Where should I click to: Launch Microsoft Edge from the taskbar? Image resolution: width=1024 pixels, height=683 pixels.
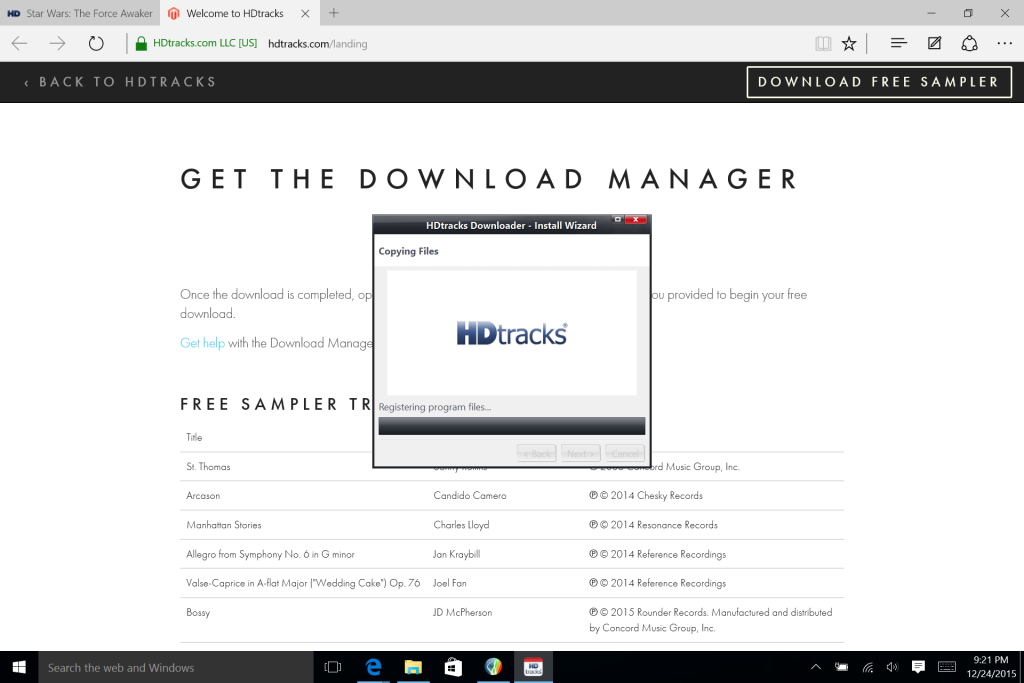pos(374,667)
